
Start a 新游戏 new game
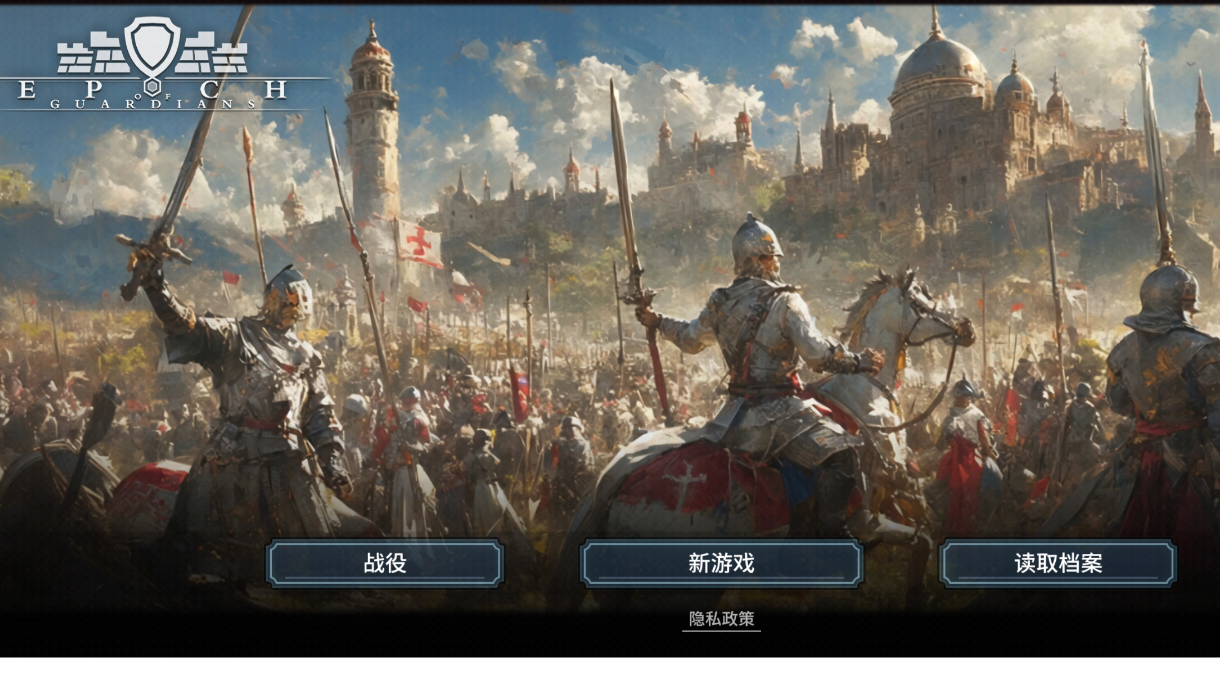[721, 564]
